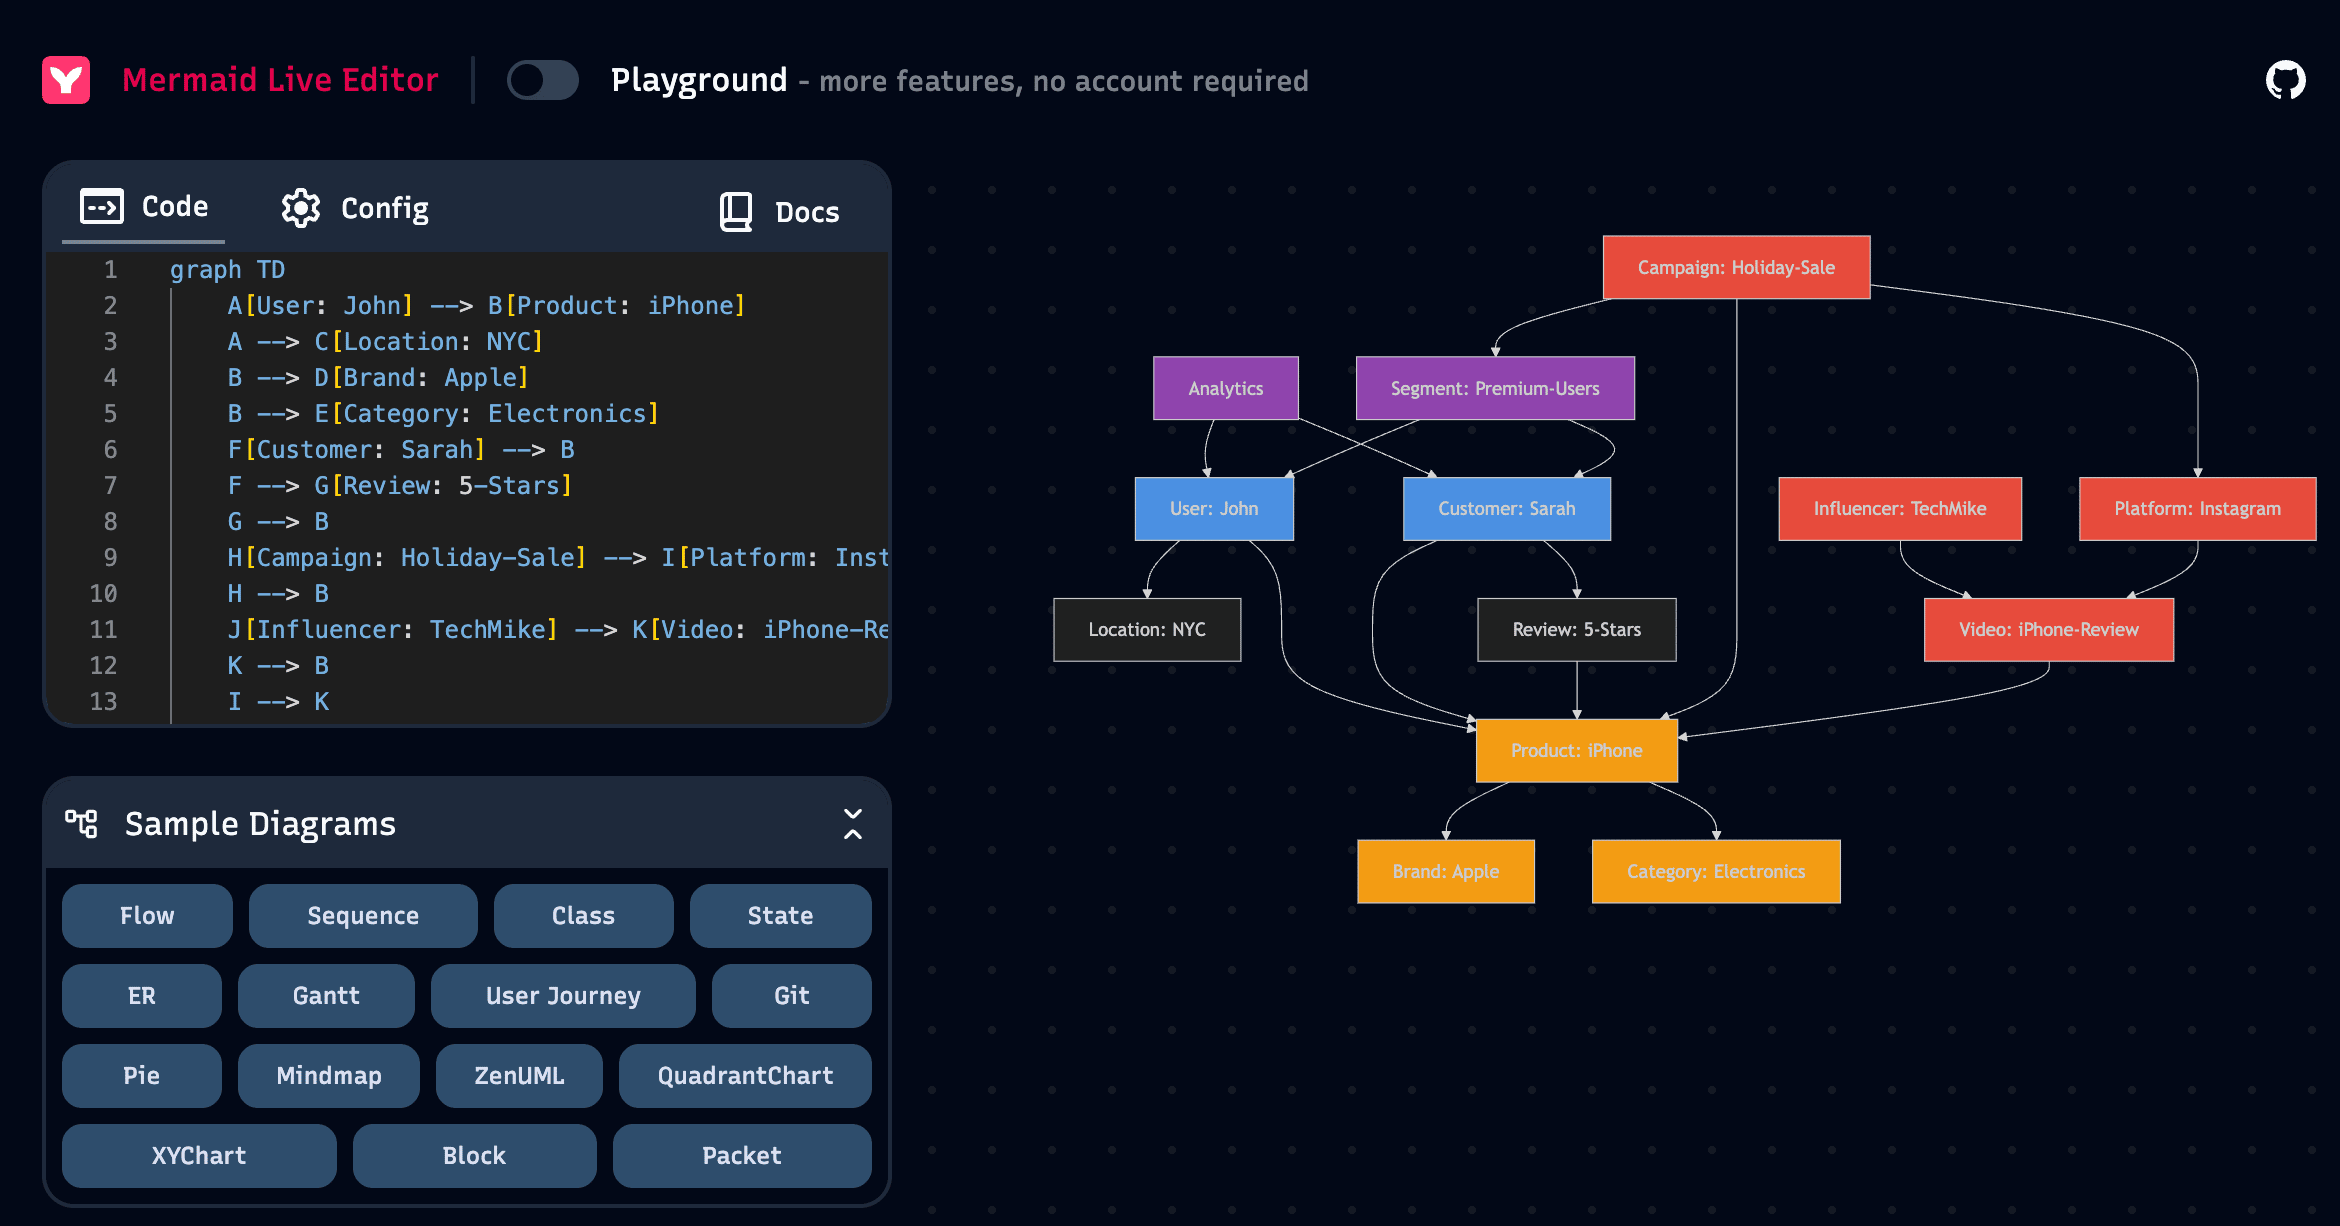Load the User Journey sample diagram
Viewport: 2340px width, 1226px height.
pos(563,996)
